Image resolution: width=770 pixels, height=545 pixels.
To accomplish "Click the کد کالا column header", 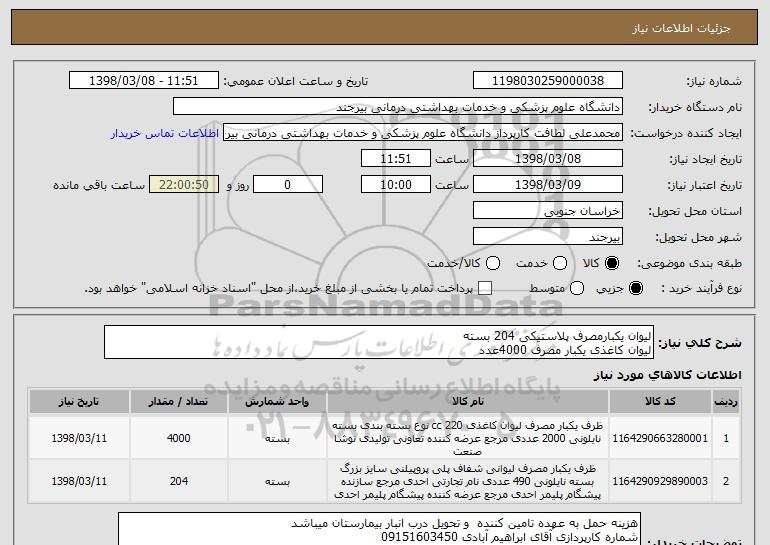I will (x=660, y=402).
